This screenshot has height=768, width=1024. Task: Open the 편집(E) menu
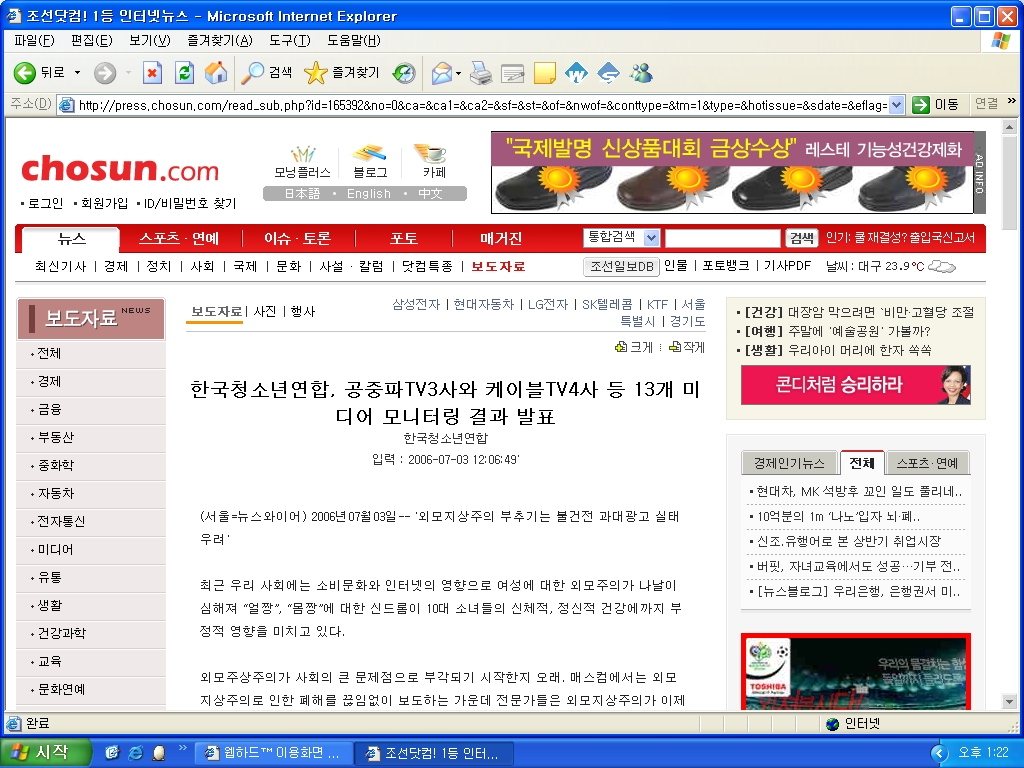point(91,40)
